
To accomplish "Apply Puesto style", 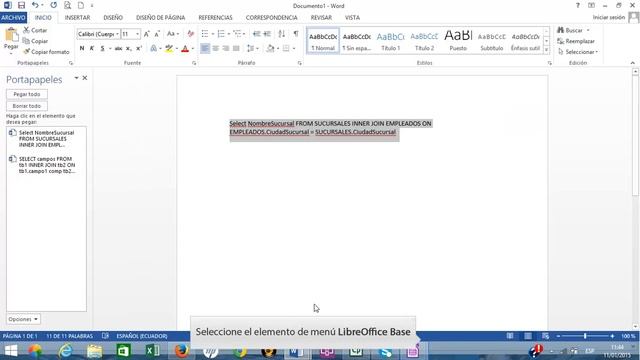I will pyautogui.click(x=458, y=41).
